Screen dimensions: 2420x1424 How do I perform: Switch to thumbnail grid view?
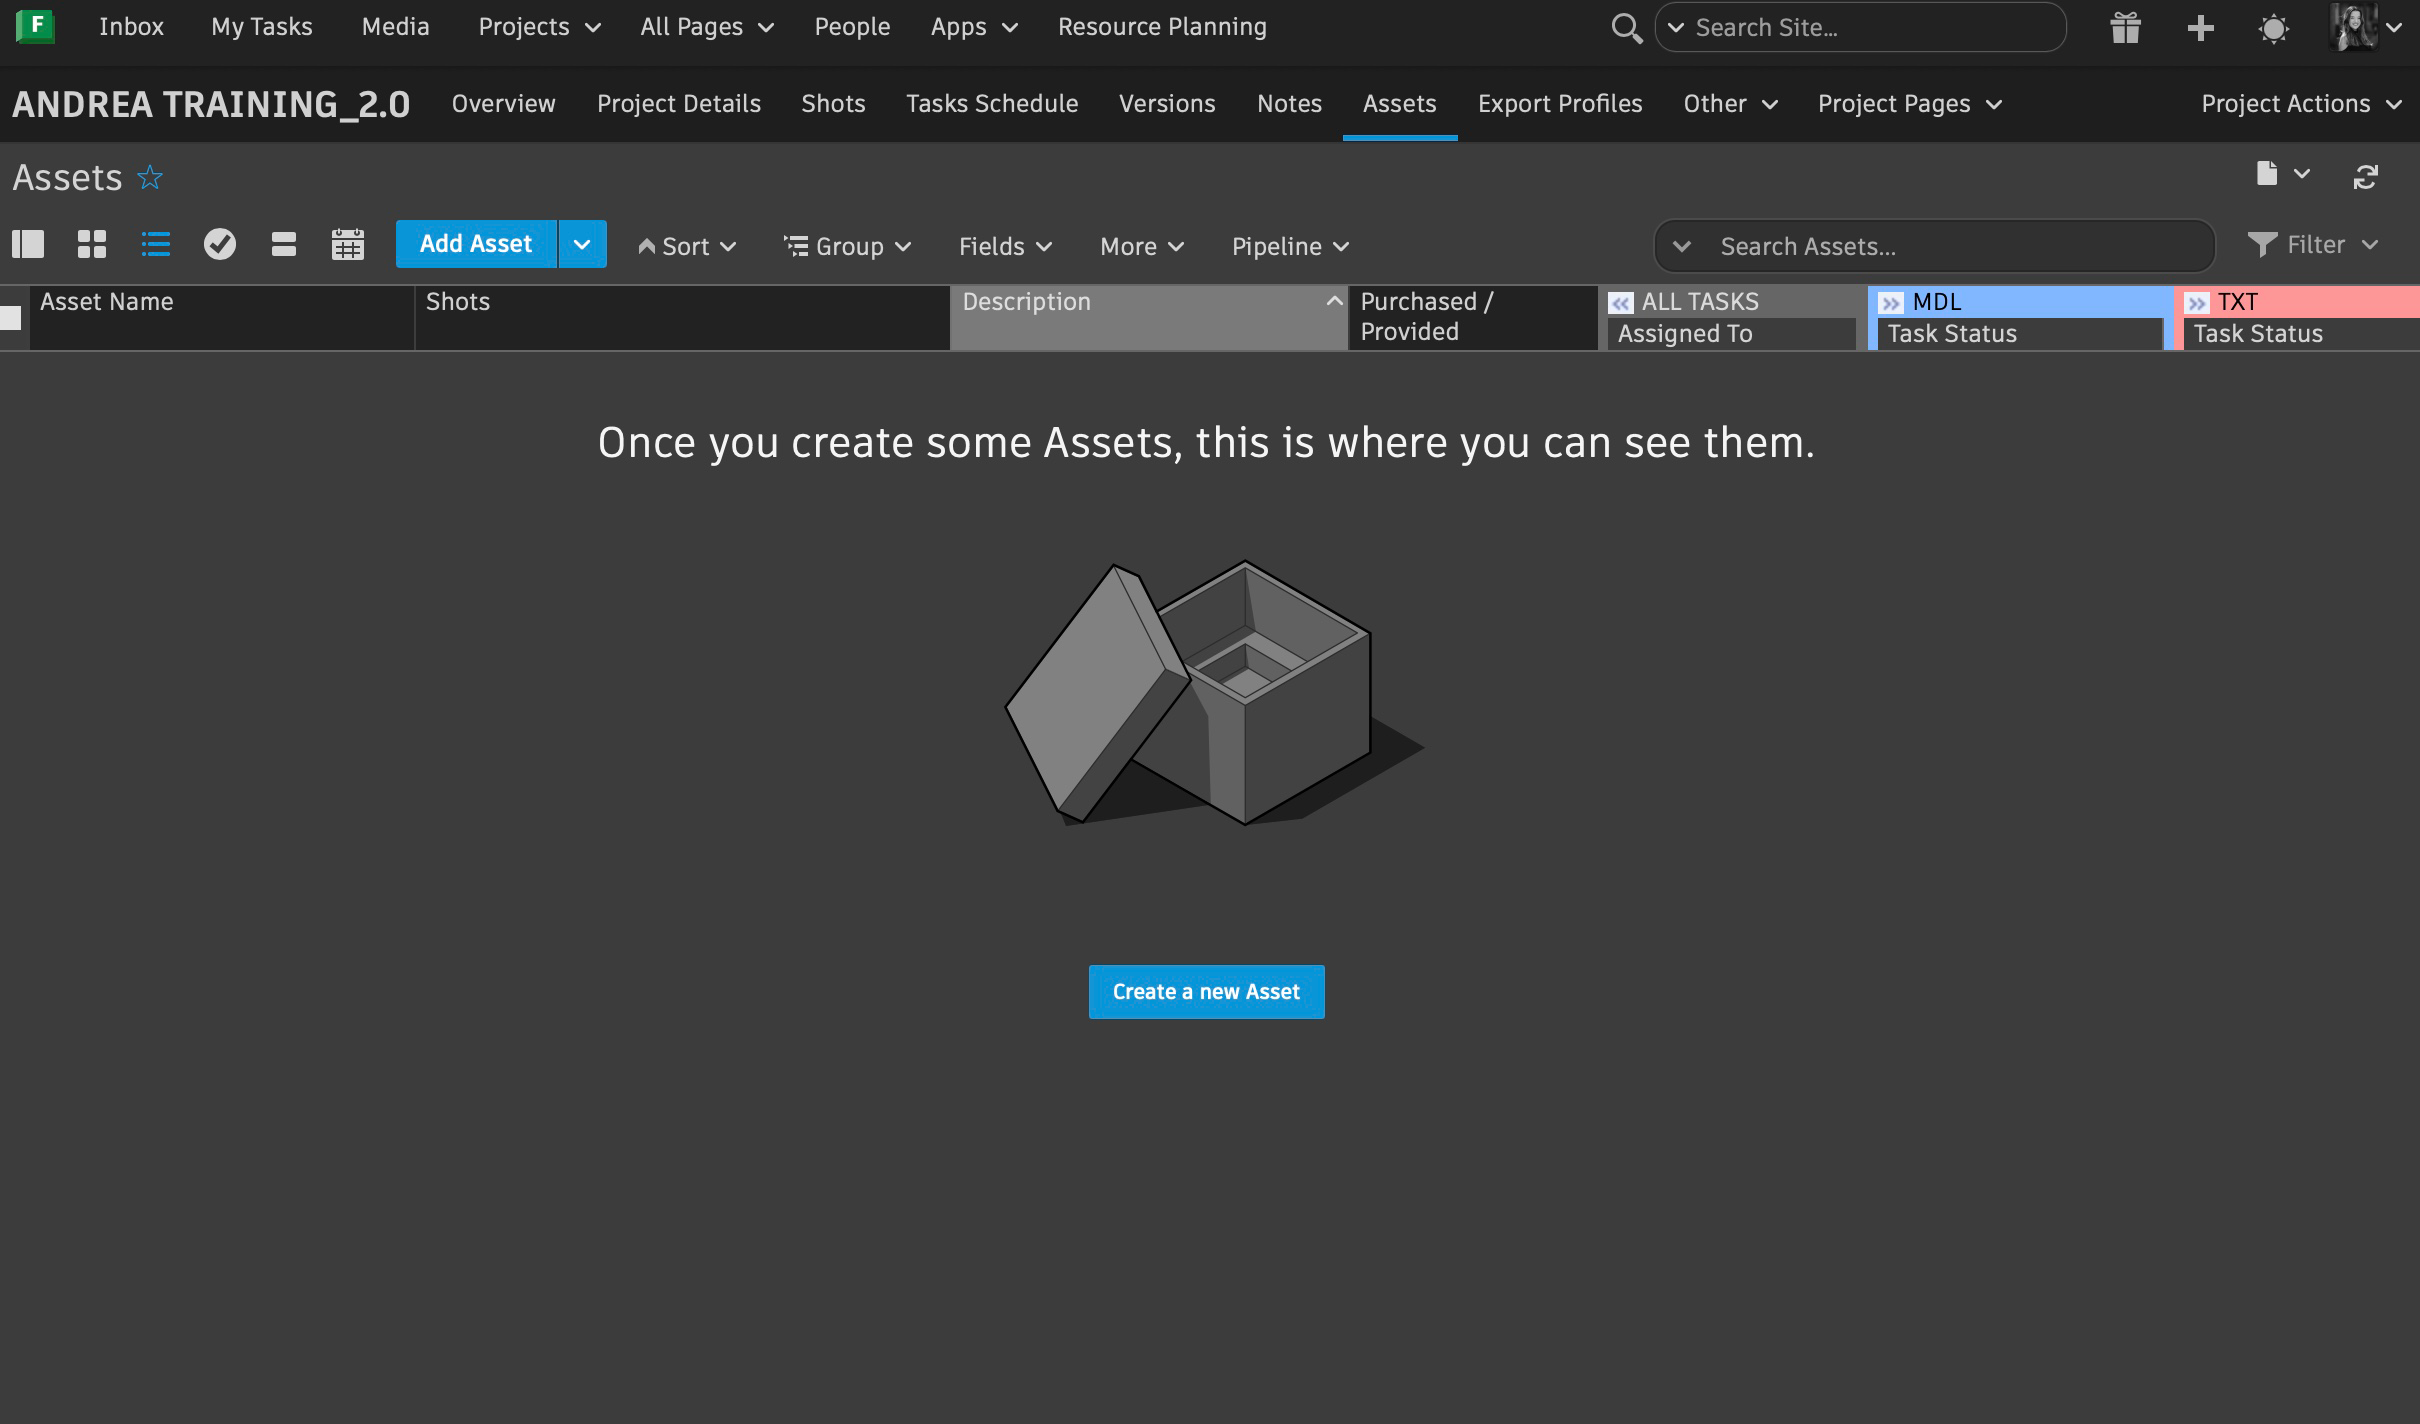pos(92,245)
